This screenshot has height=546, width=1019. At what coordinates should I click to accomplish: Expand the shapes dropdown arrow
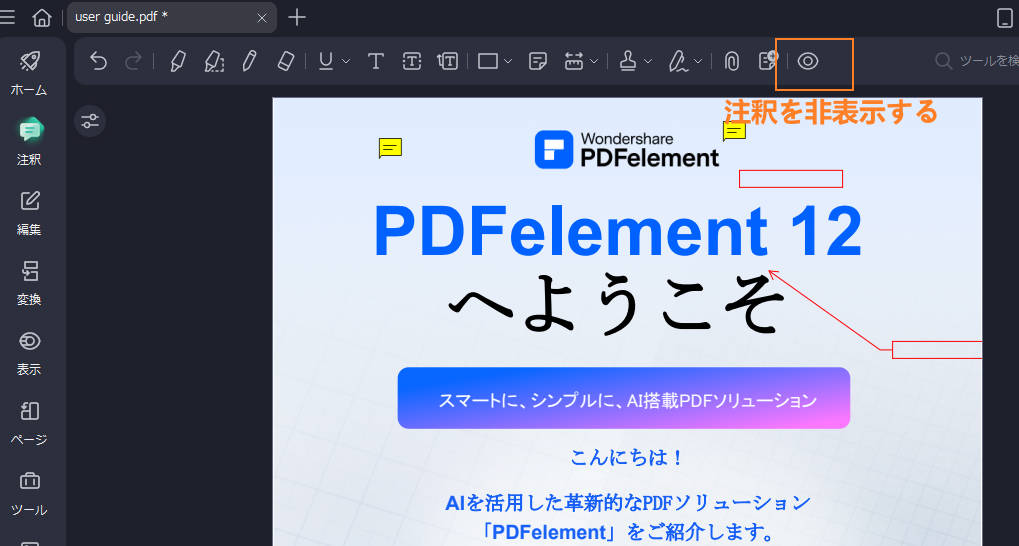(508, 62)
